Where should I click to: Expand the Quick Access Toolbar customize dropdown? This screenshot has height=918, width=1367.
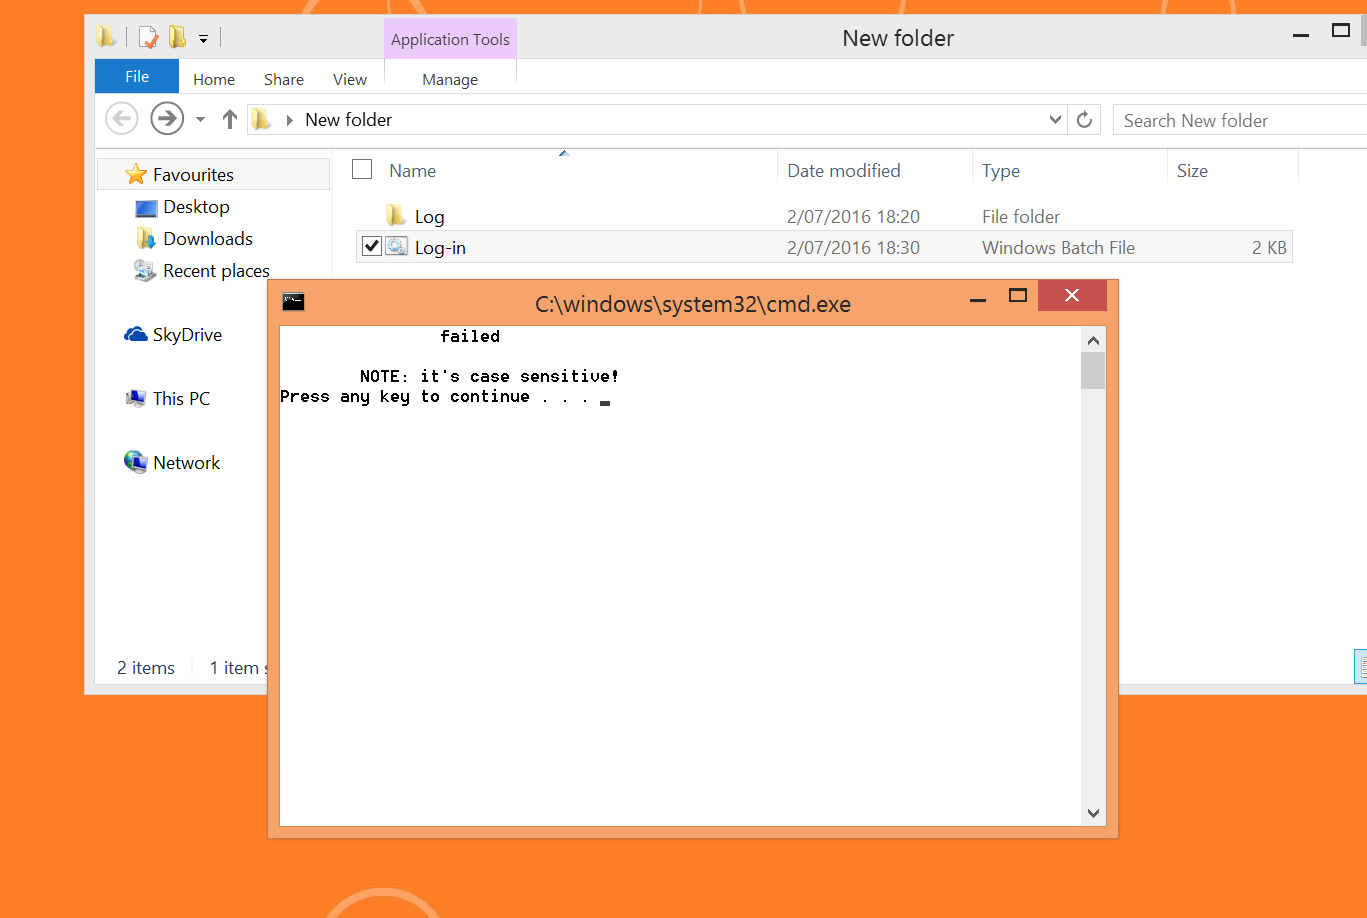pos(203,37)
